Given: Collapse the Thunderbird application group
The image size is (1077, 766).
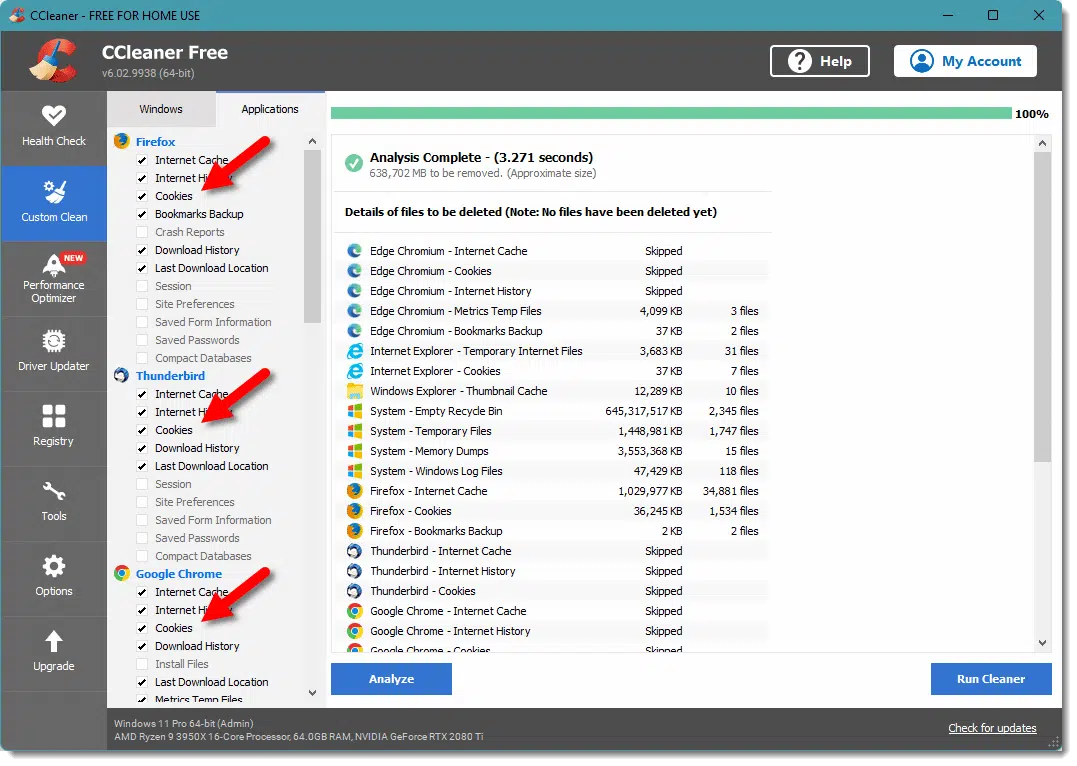Looking at the screenshot, I should pos(170,376).
